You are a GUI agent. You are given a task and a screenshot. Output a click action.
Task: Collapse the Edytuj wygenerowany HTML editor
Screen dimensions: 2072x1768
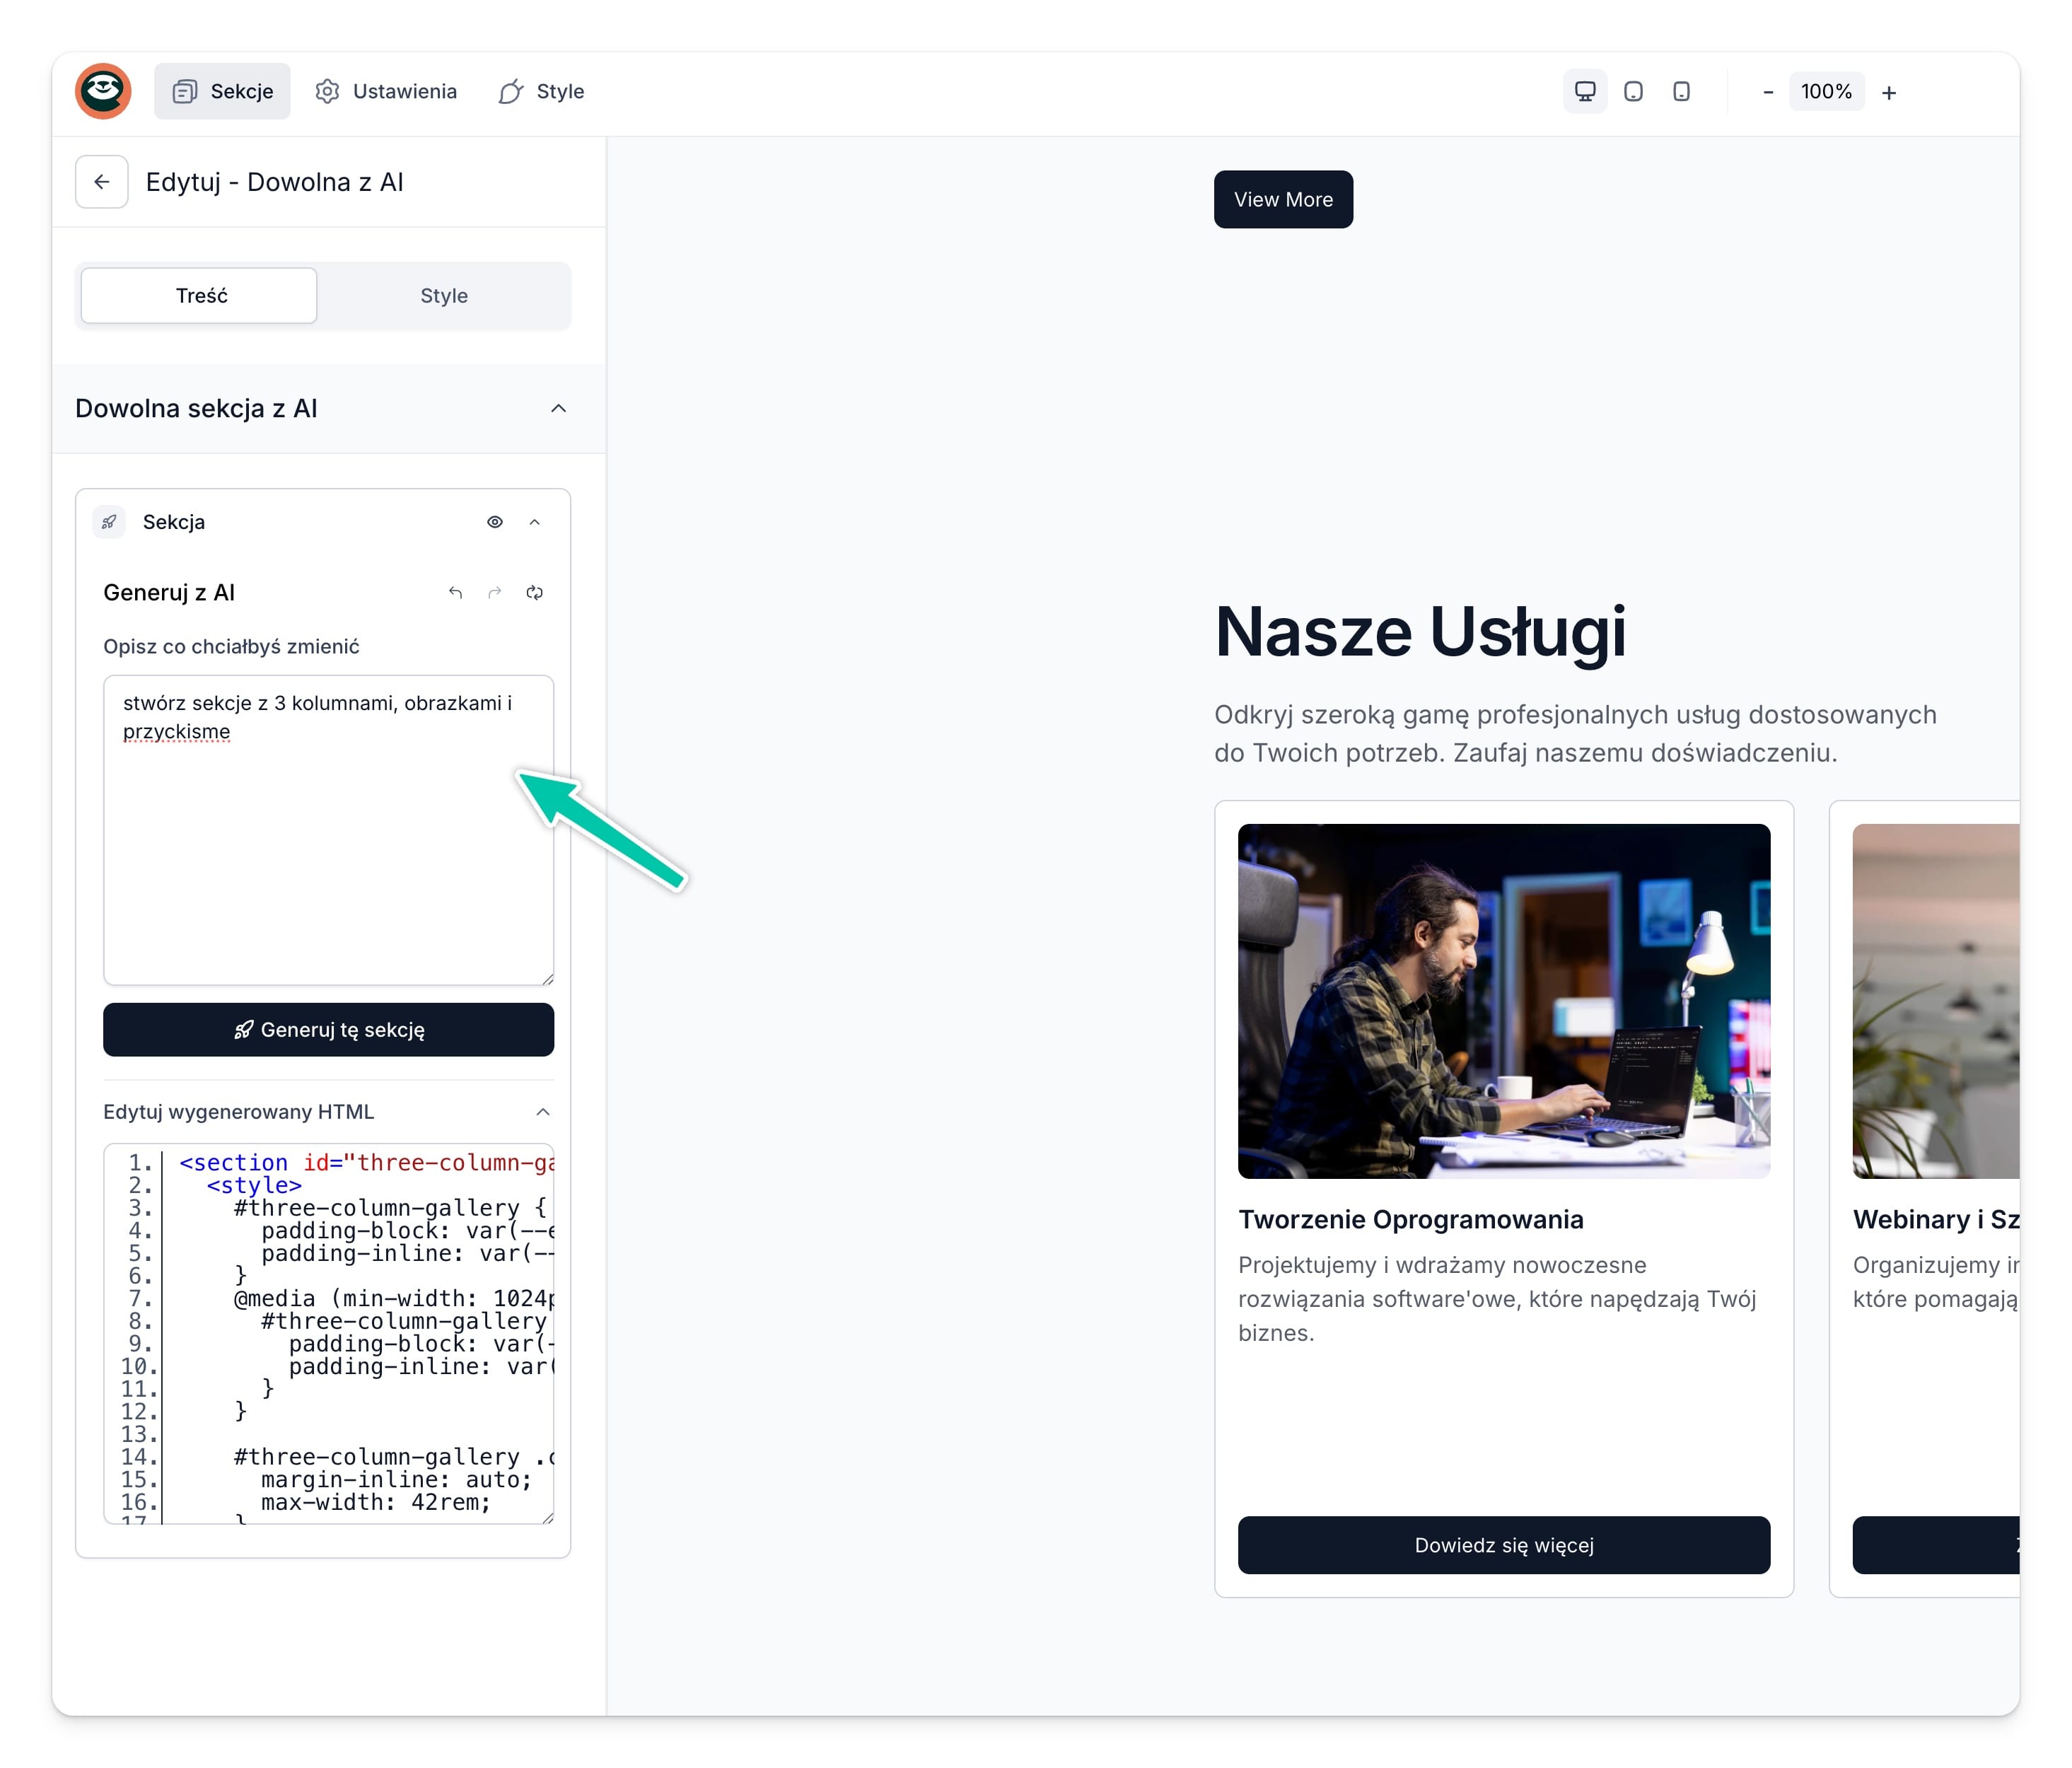point(543,1112)
